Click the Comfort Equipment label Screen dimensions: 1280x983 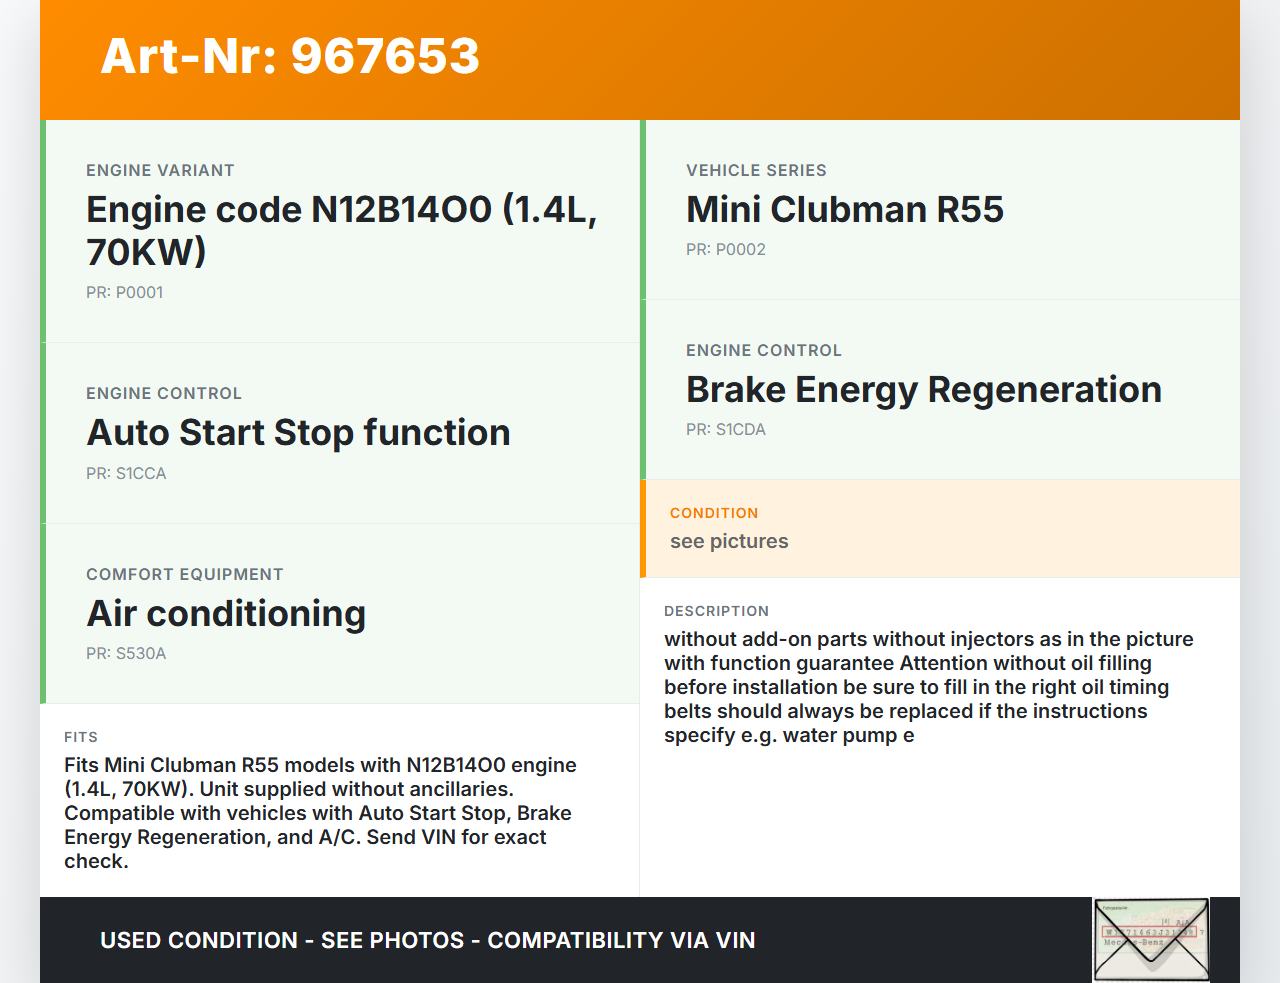pos(184,574)
